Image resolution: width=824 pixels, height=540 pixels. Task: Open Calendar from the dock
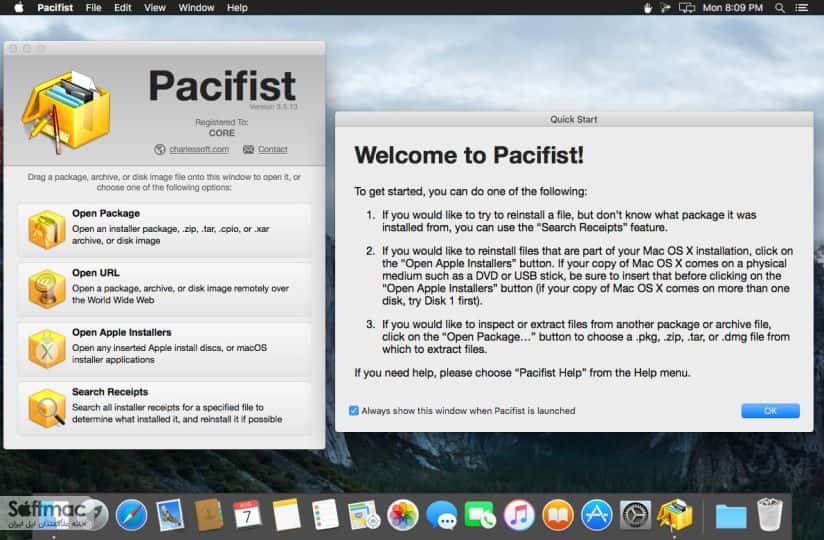247,515
